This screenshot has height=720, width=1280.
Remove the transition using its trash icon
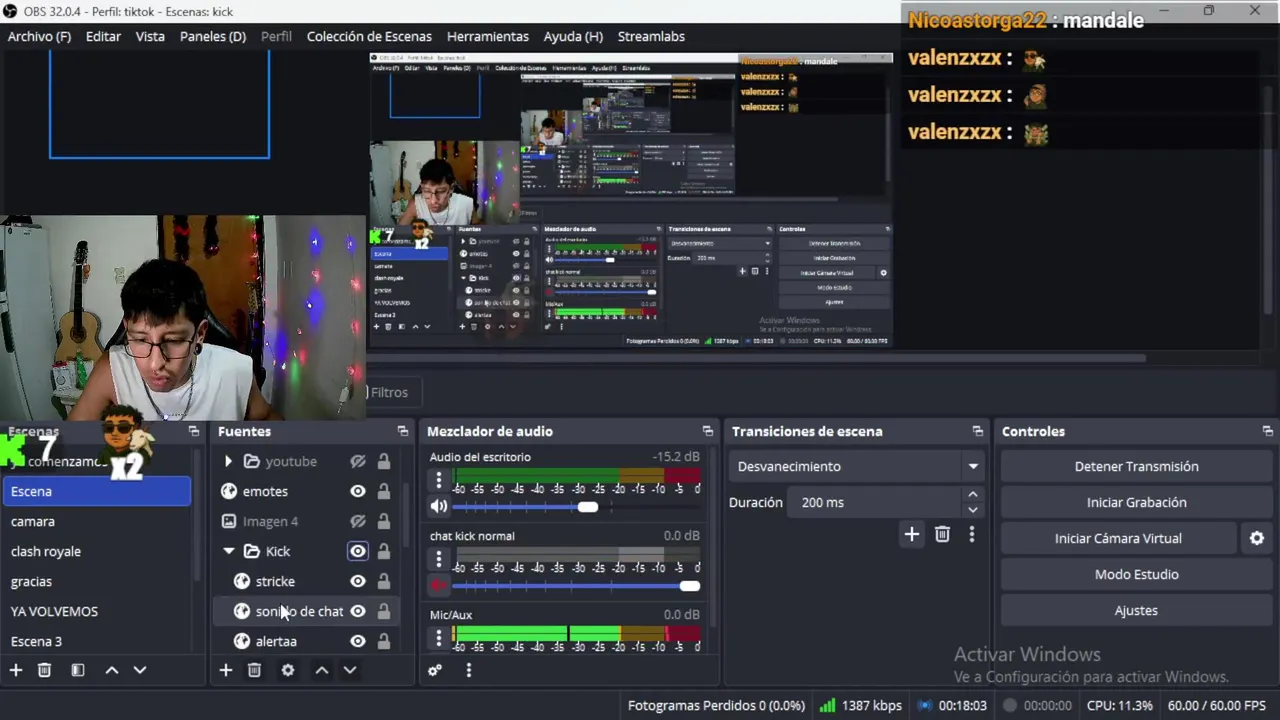click(942, 535)
